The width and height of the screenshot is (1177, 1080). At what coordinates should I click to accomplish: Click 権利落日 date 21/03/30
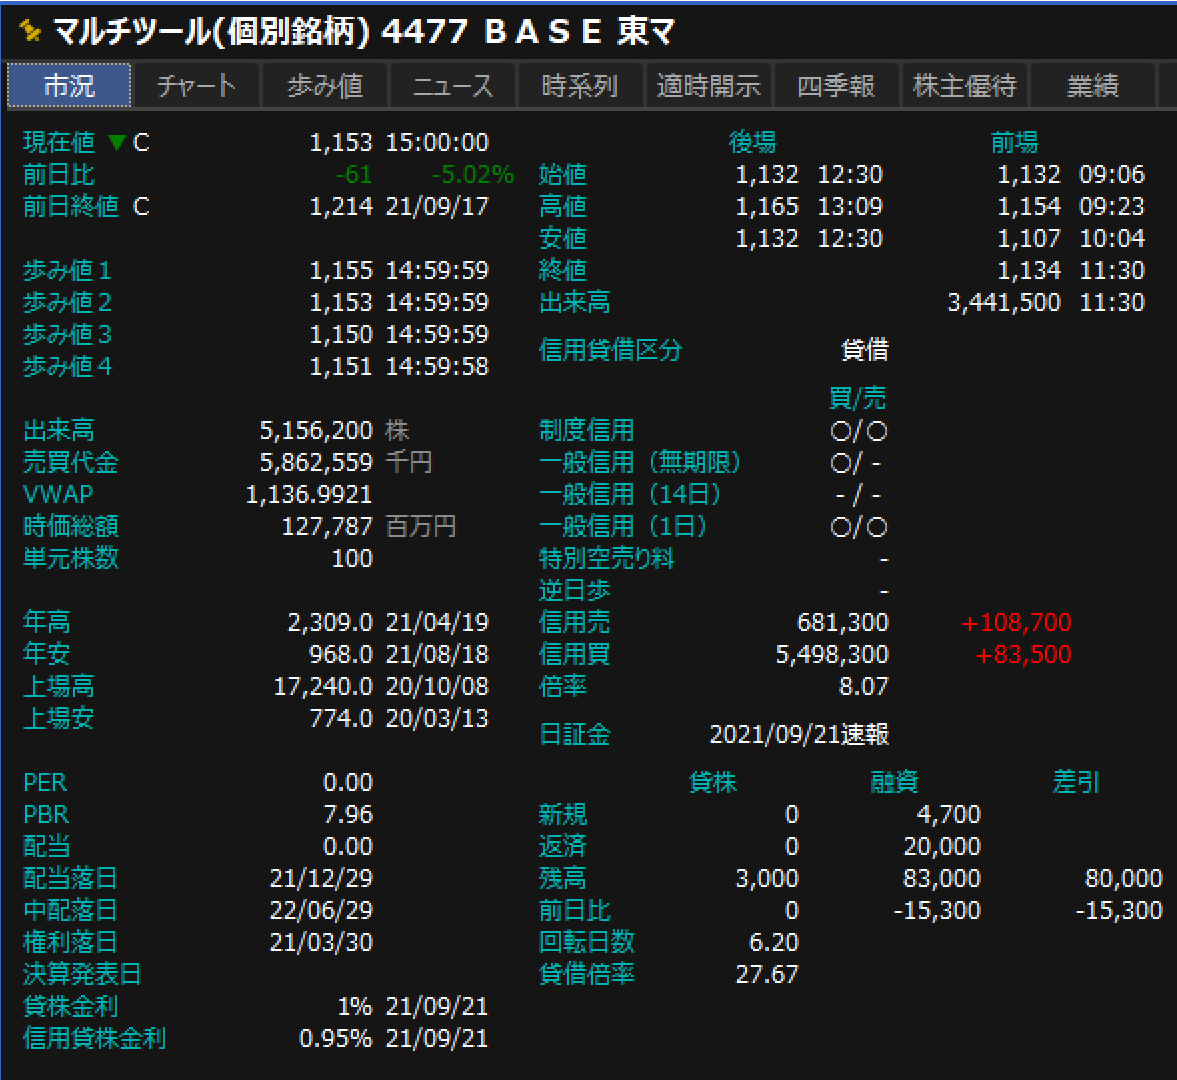click(321, 942)
